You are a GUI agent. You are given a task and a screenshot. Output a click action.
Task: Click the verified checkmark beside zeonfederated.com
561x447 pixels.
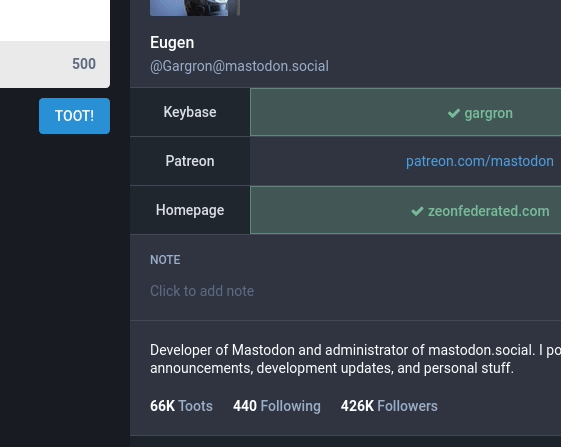pyautogui.click(x=417, y=211)
